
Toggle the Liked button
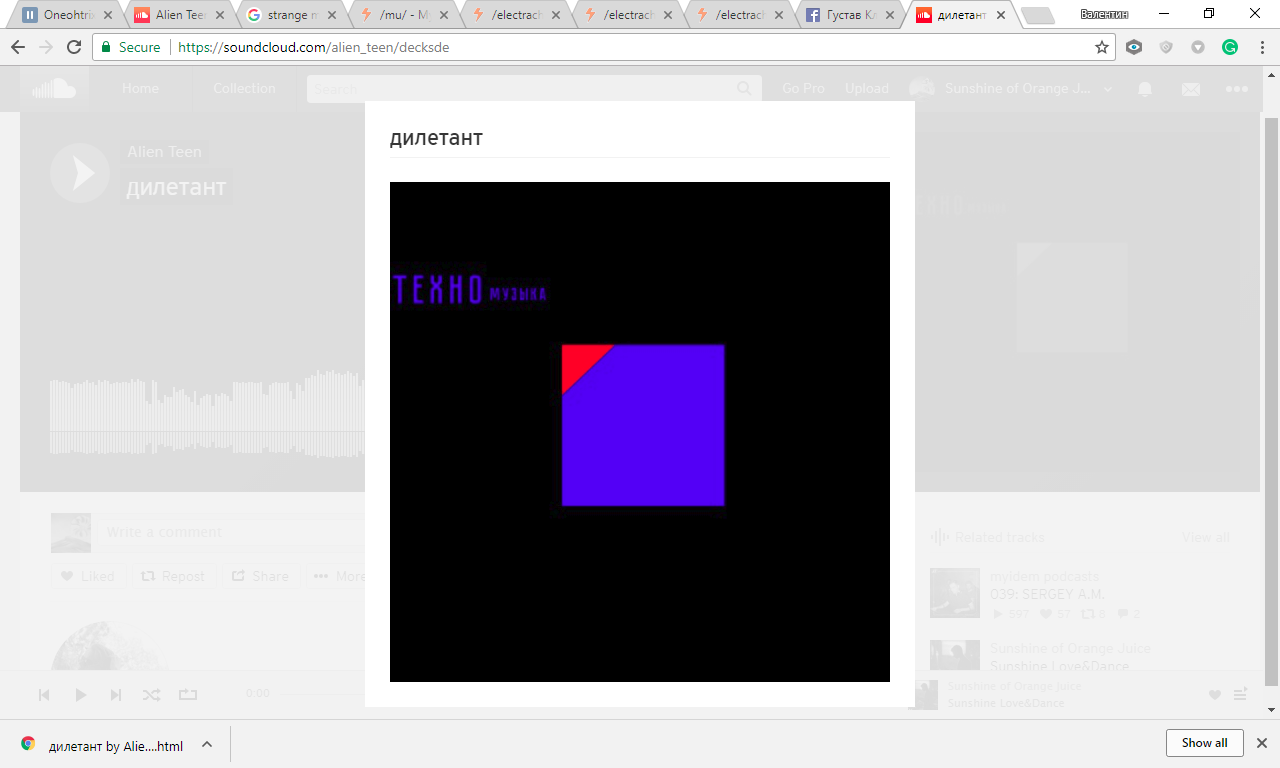(87, 576)
